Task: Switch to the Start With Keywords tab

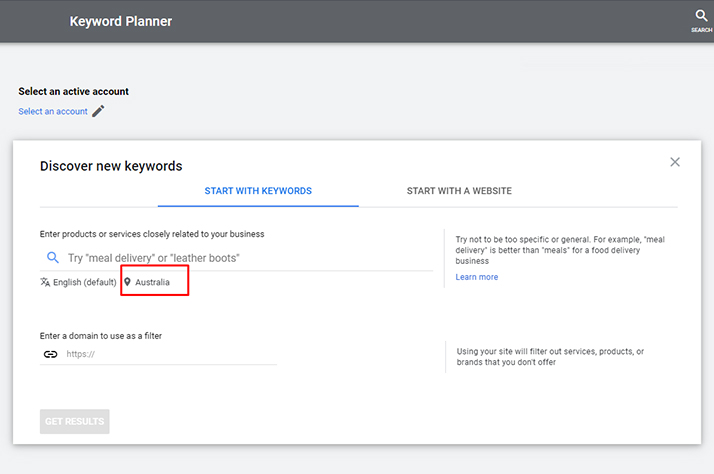Action: pos(258,191)
